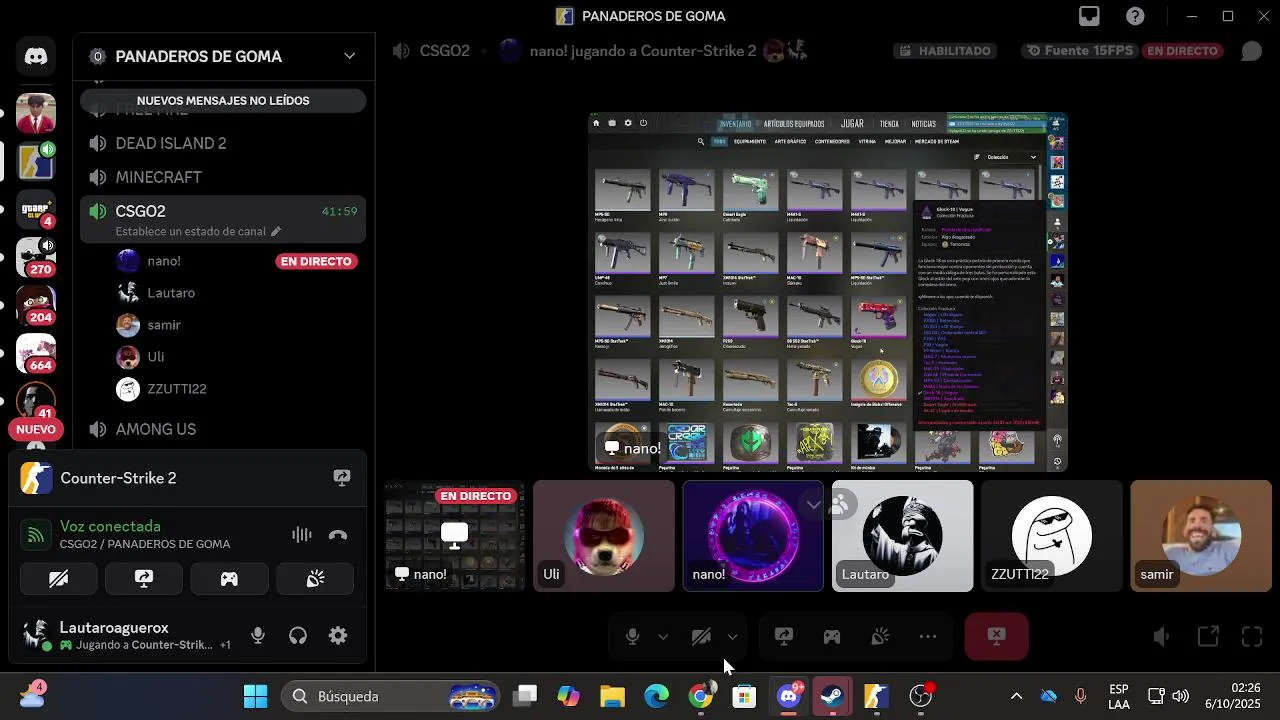This screenshot has width=1280, height=720.
Task: Toggle microphone mute in user panel
Action: 258,636
